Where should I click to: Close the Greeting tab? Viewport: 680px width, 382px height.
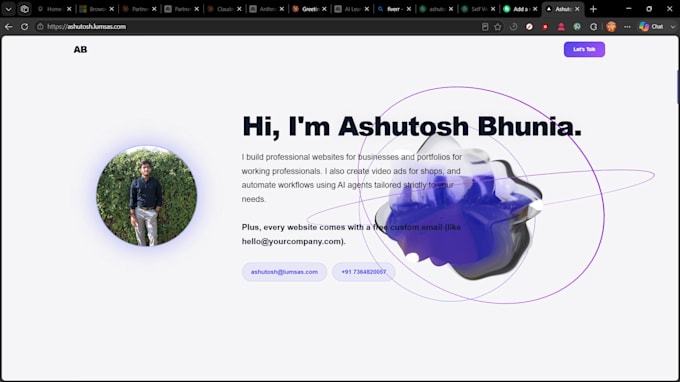(324, 9)
